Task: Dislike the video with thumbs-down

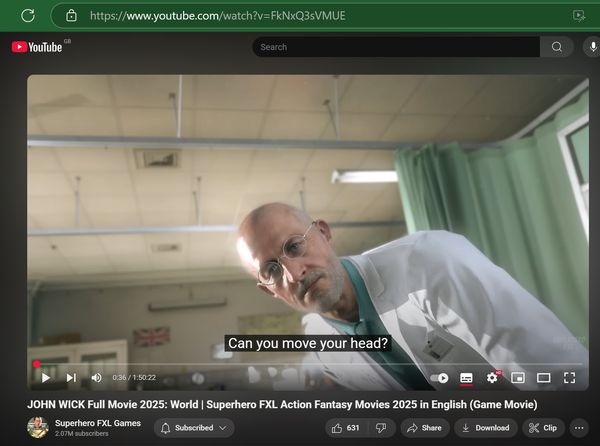Action: click(x=381, y=428)
